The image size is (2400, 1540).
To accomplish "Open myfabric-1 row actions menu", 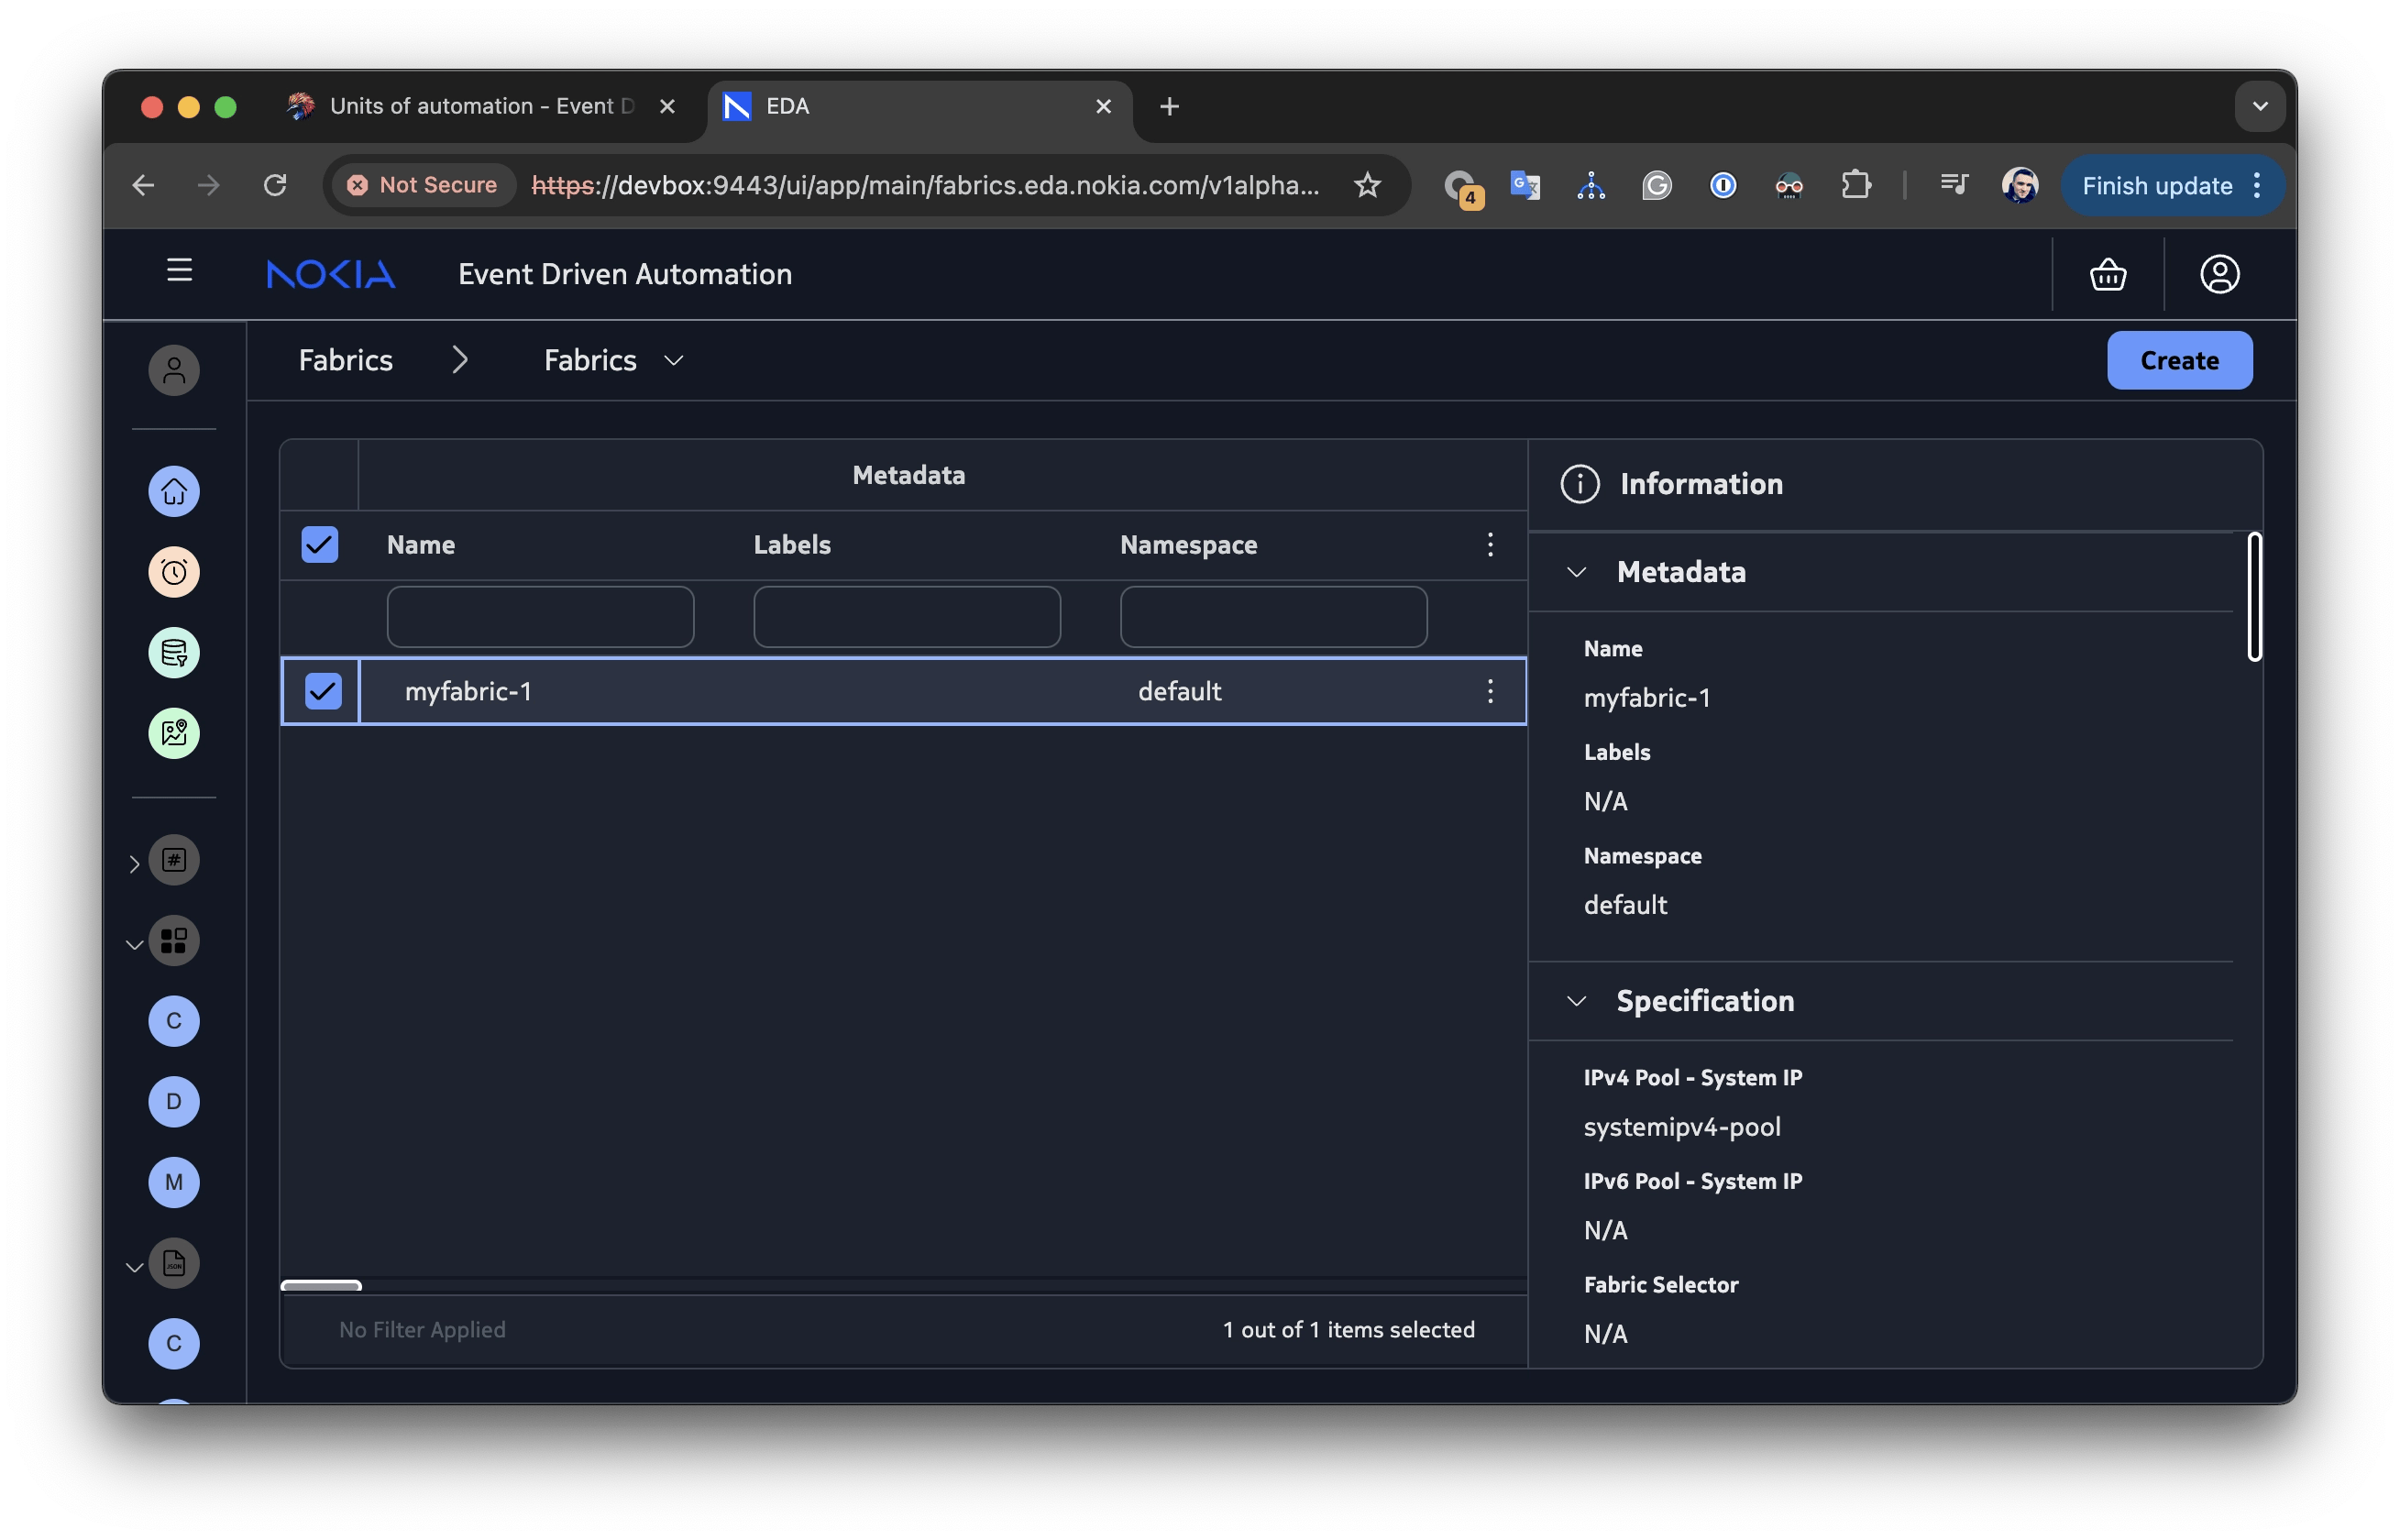I will pyautogui.click(x=1490, y=691).
